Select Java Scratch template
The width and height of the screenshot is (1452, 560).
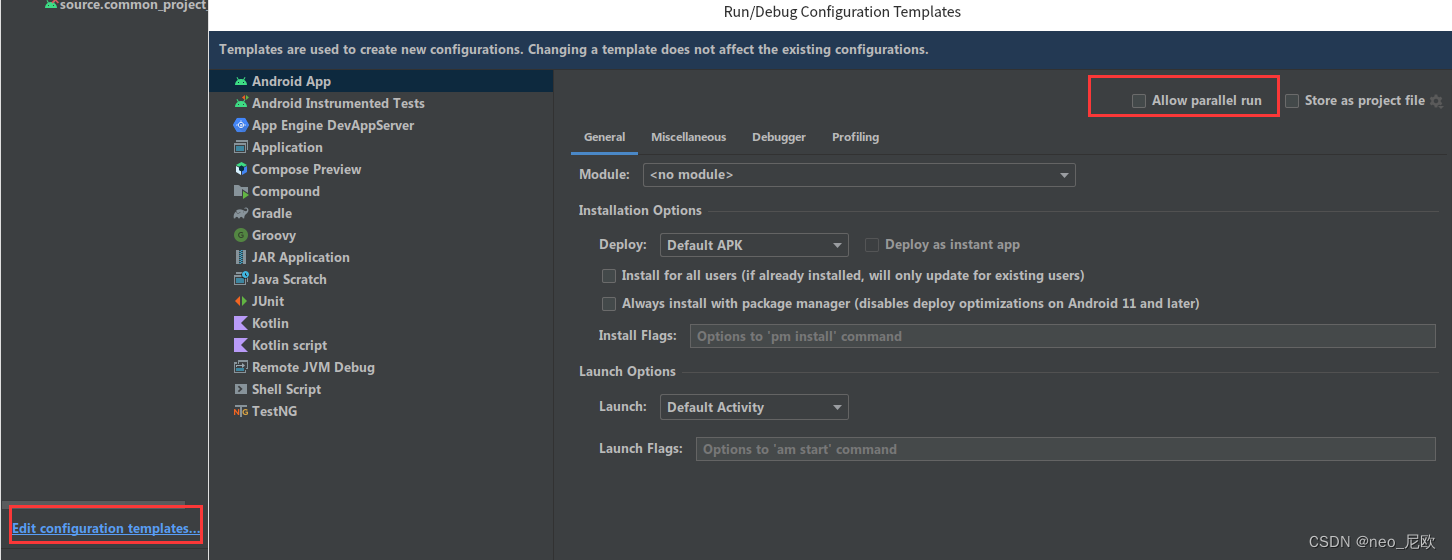tap(381, 279)
